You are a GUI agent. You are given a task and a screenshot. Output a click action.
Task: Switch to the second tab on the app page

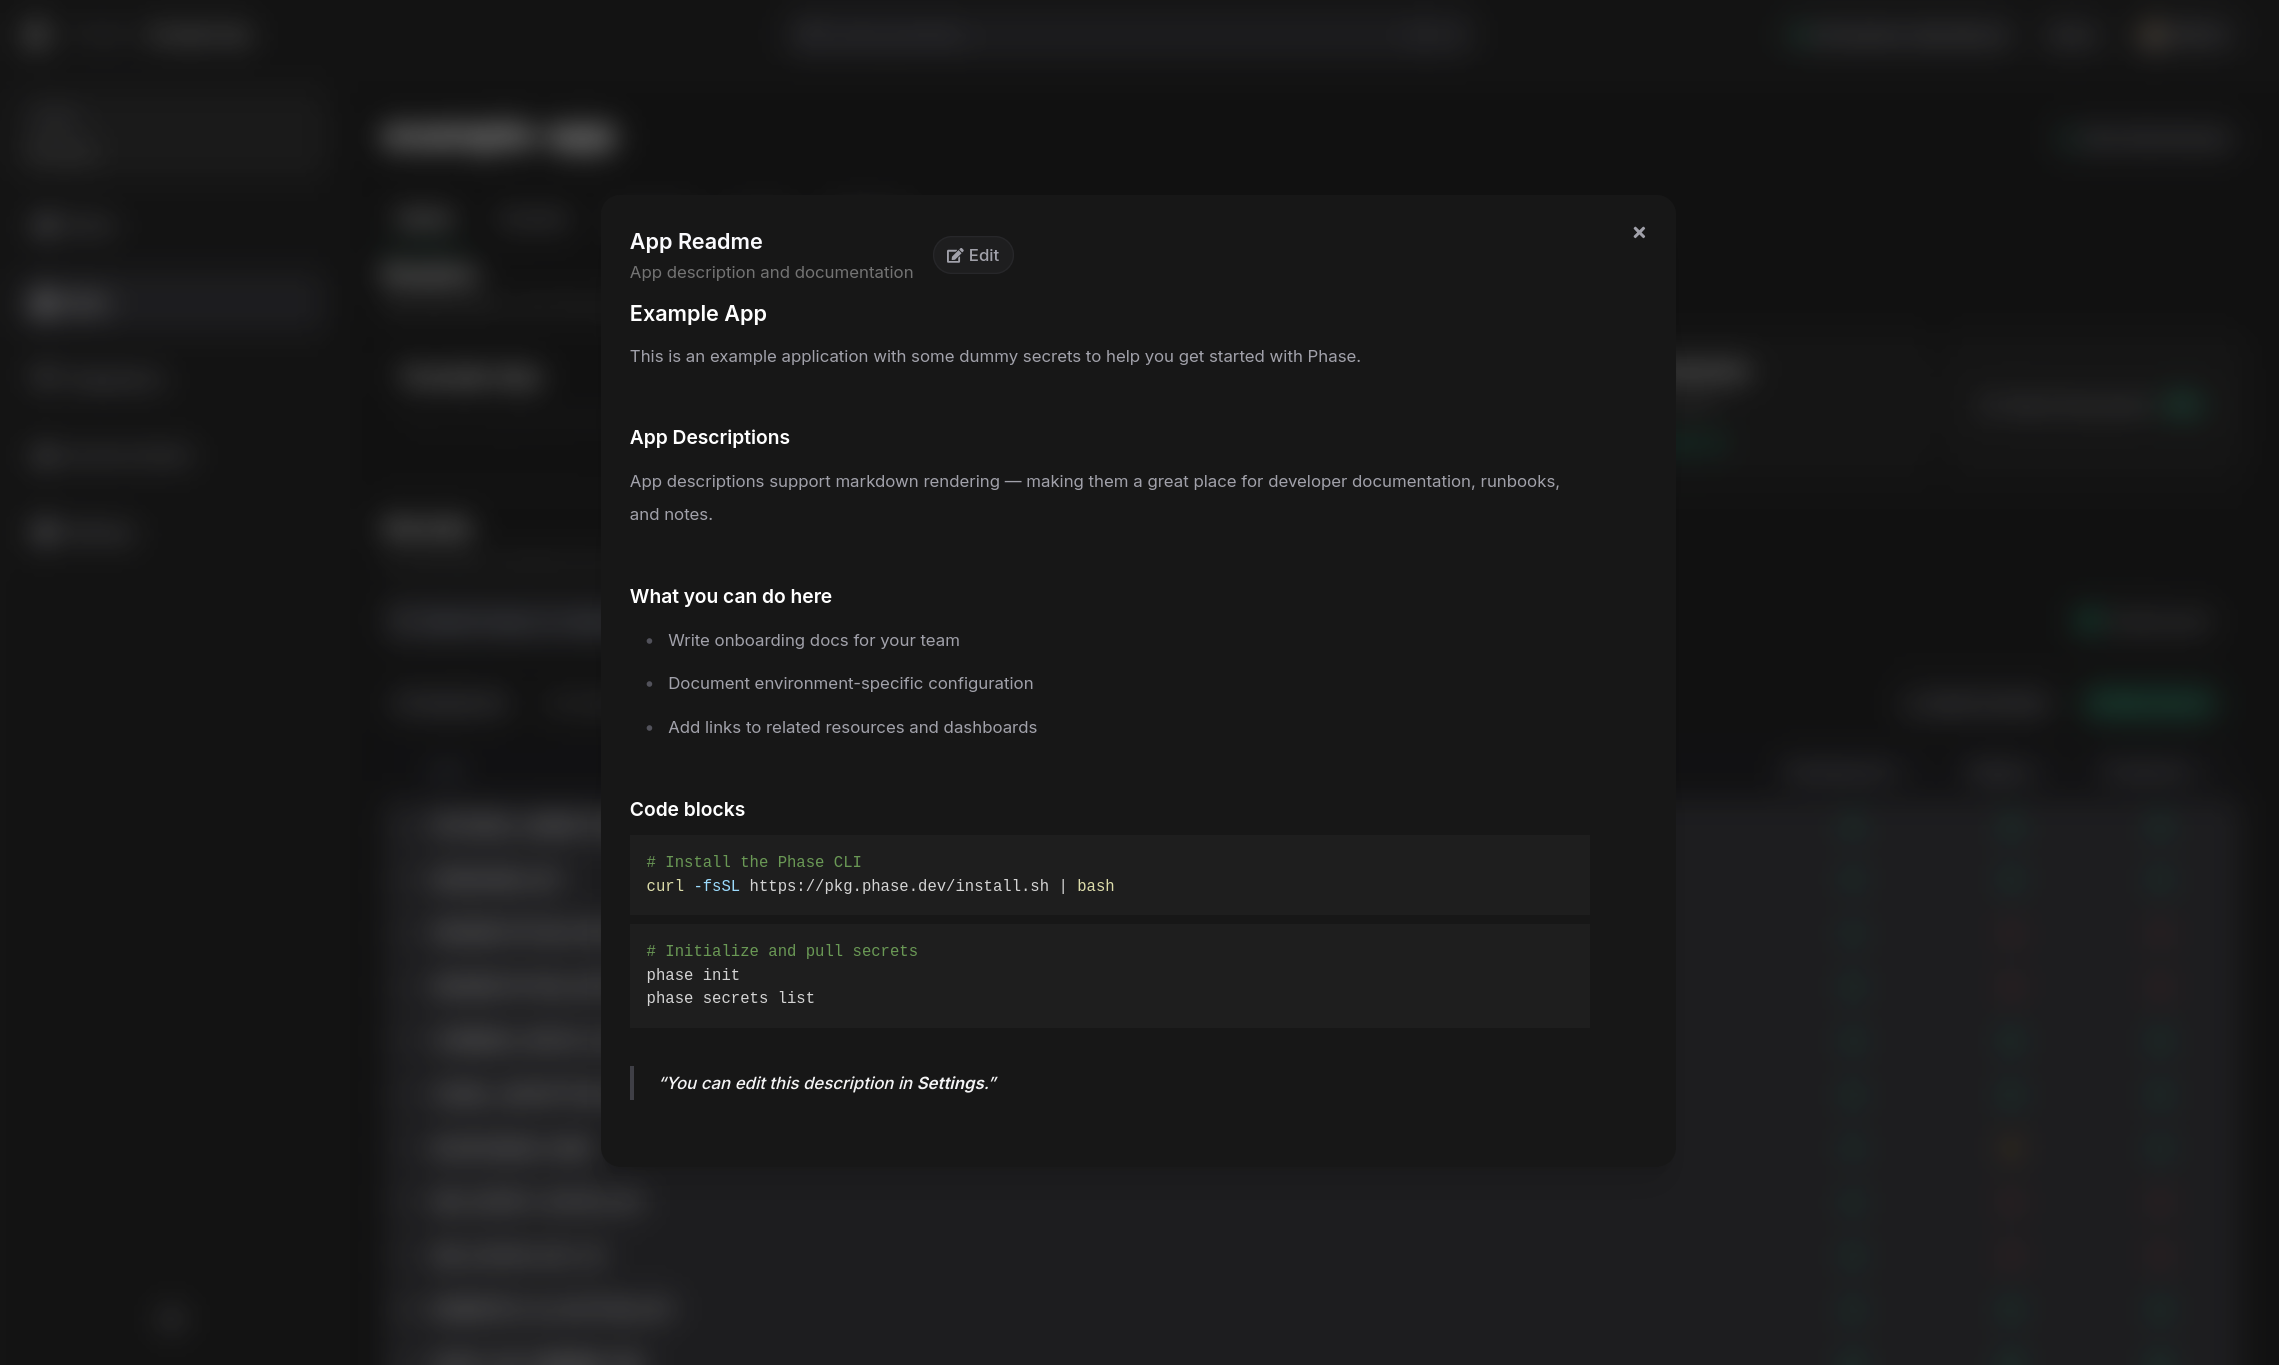click(x=535, y=219)
